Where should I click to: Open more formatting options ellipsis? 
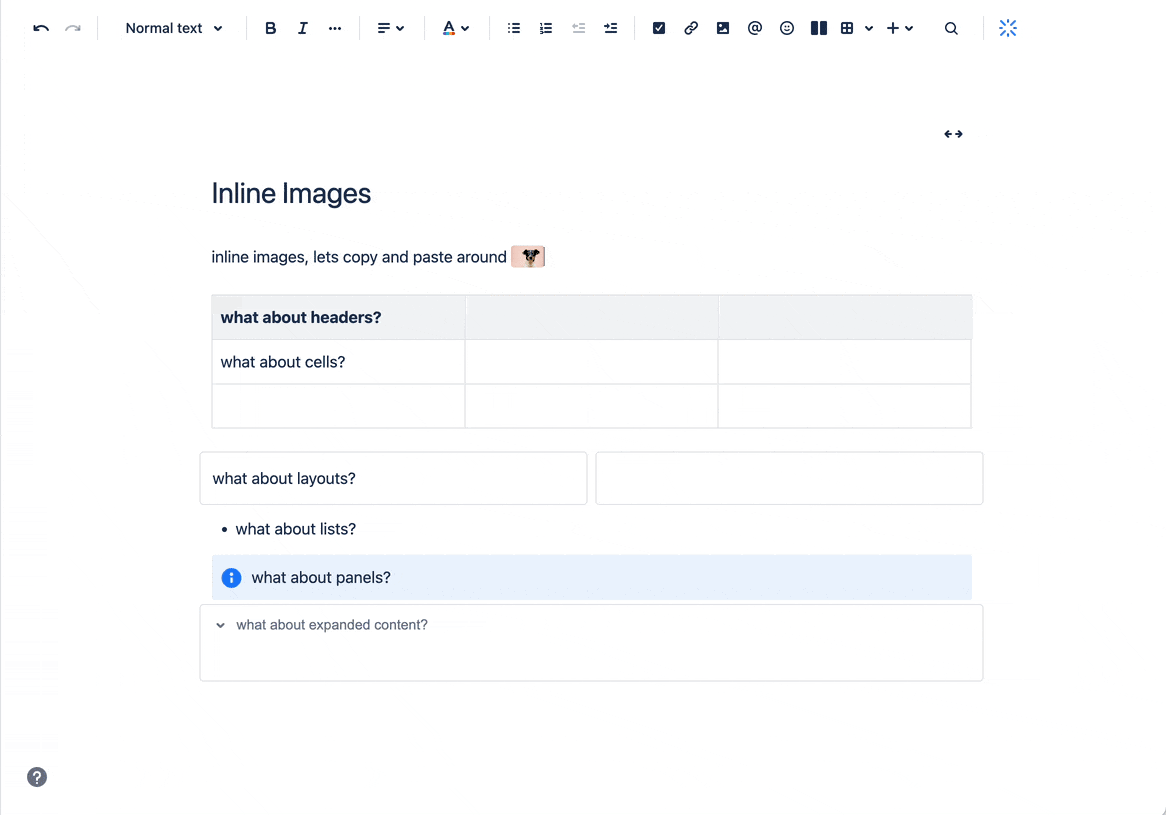pos(335,28)
